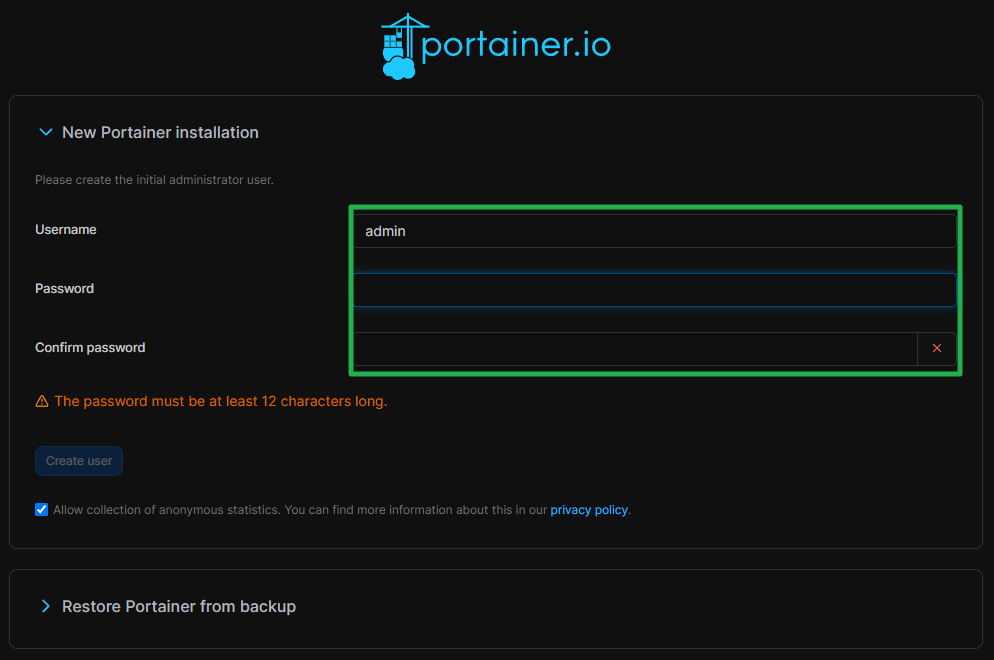Image resolution: width=994 pixels, height=660 pixels.
Task: Click the Confirm password label
Action: coord(90,348)
